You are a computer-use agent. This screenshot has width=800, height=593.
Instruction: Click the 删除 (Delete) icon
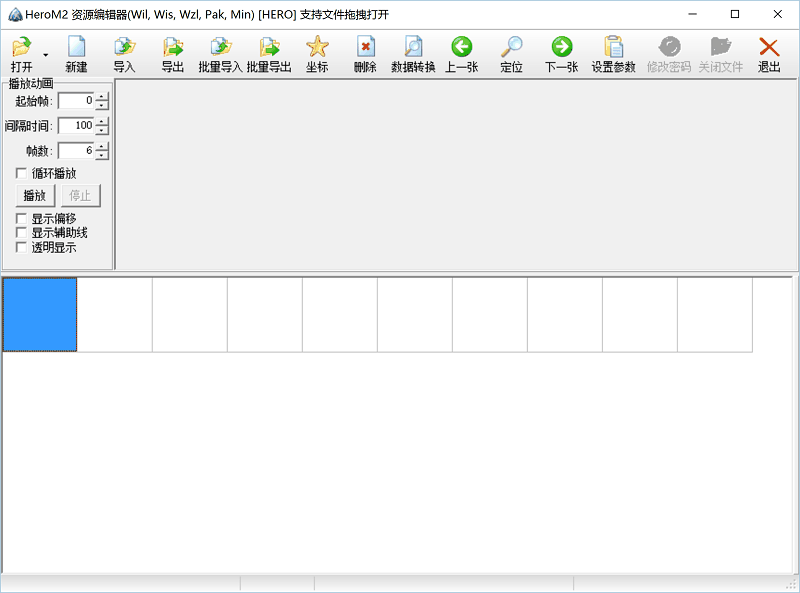[365, 48]
